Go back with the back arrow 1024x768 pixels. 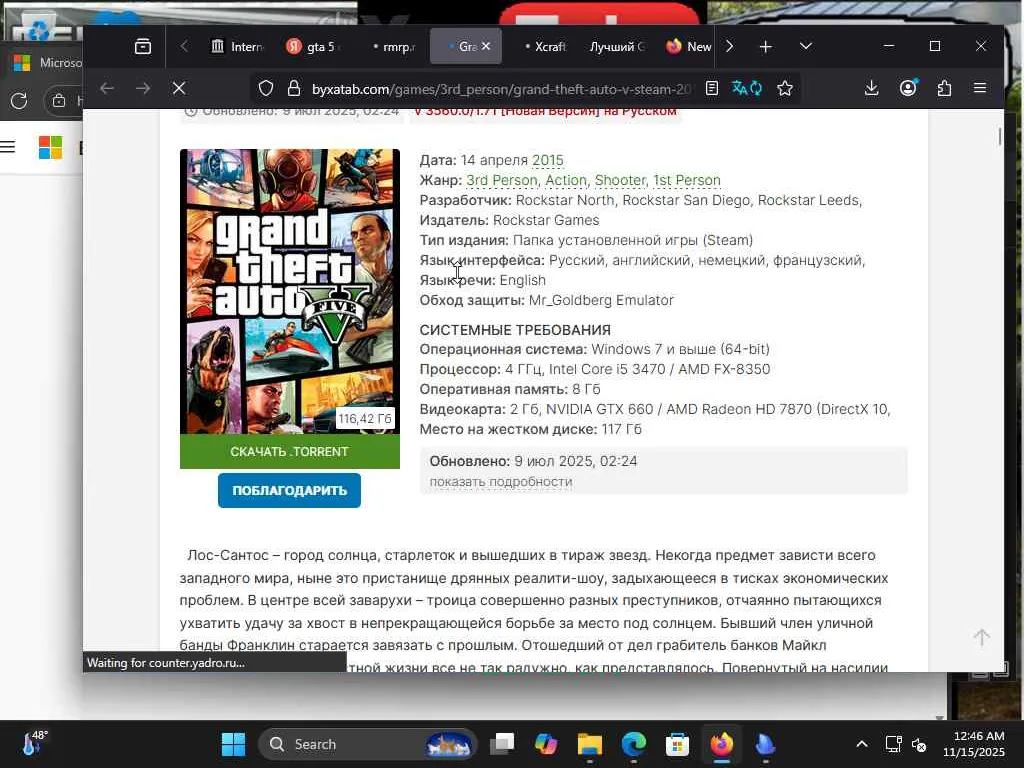[107, 88]
